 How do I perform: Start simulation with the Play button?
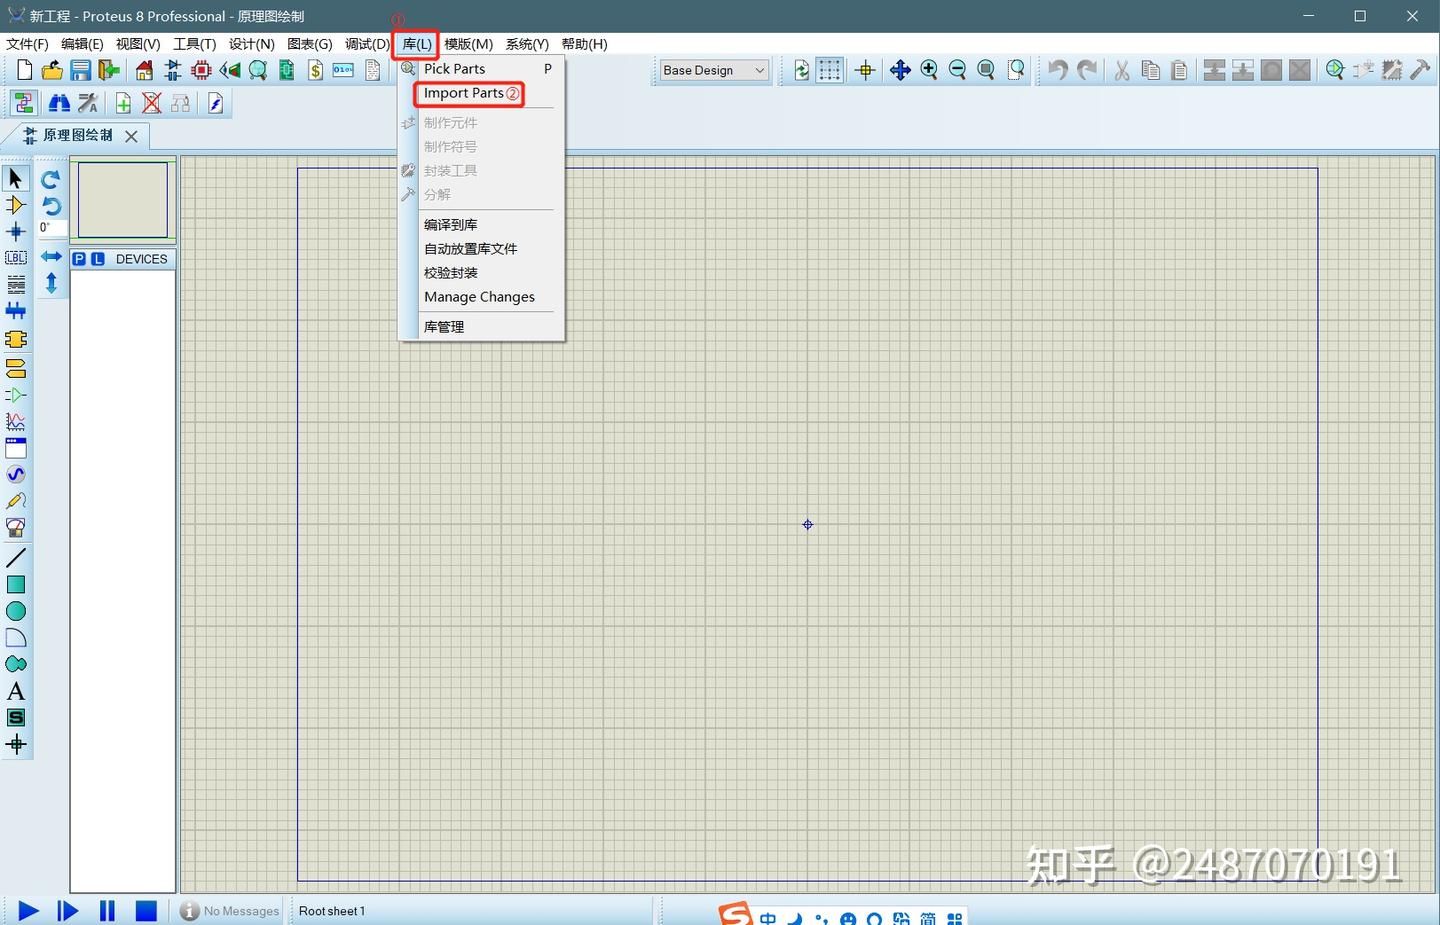pyautogui.click(x=28, y=911)
